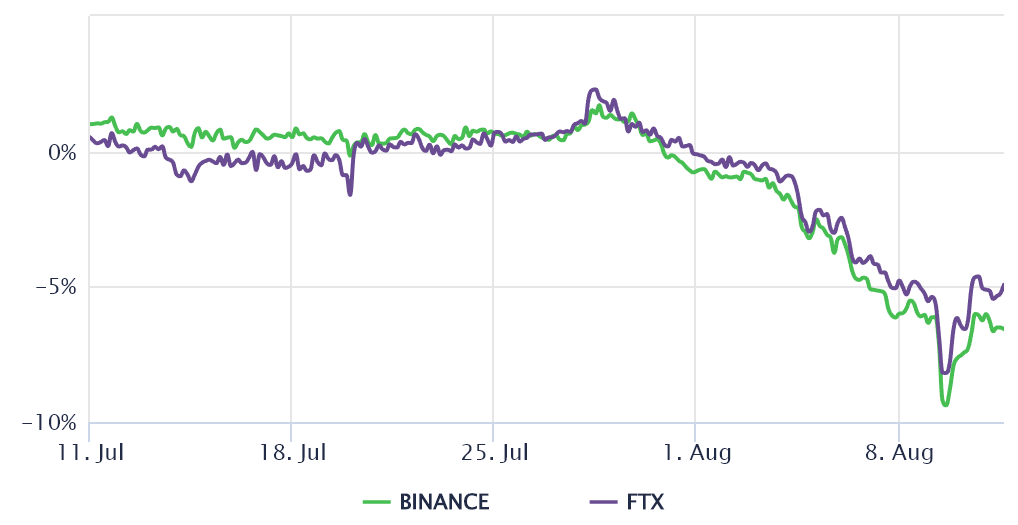This screenshot has height=525, width=1018.
Task: Click the green BINANCE legend line marker
Action: pyautogui.click(x=377, y=502)
